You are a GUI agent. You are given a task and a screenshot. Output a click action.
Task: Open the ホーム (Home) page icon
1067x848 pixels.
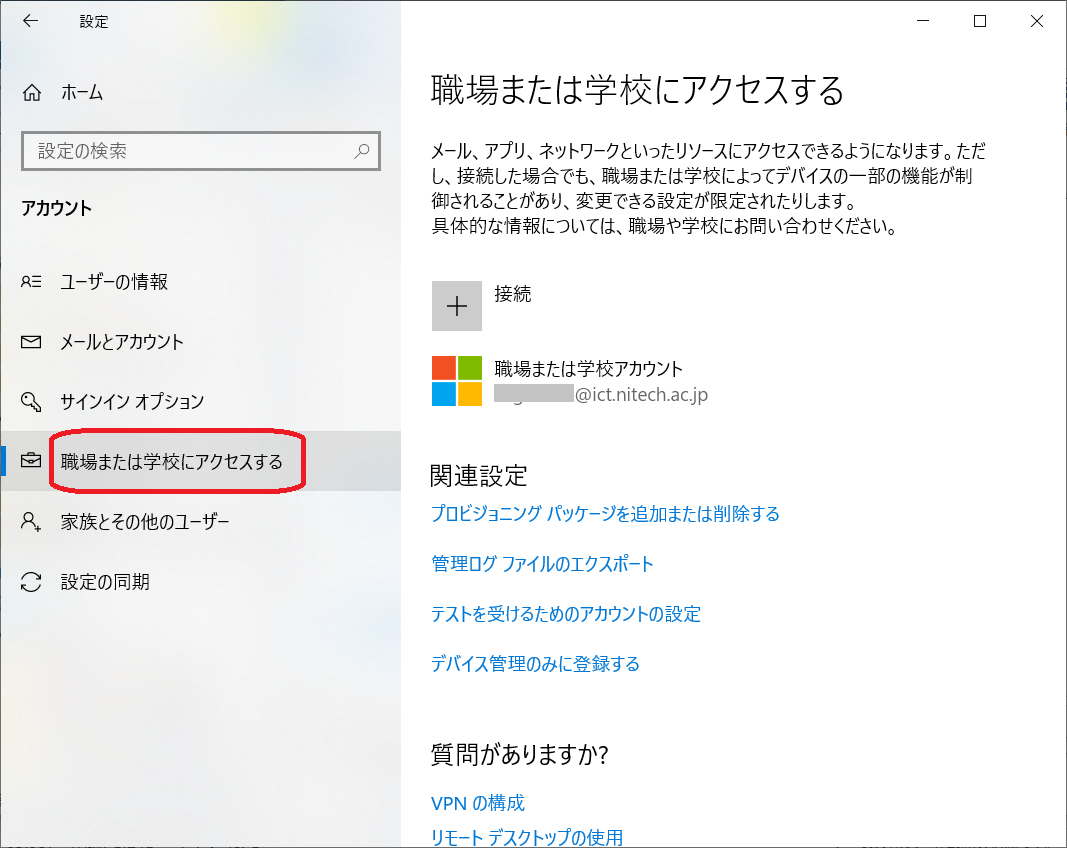30,92
